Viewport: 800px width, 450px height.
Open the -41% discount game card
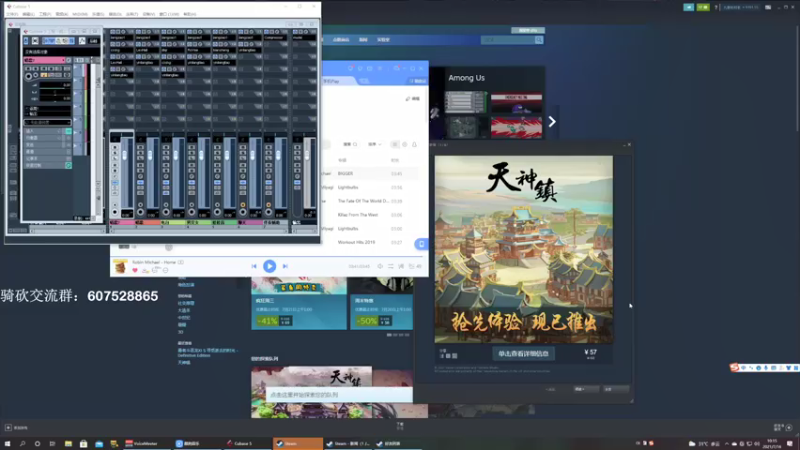298,304
